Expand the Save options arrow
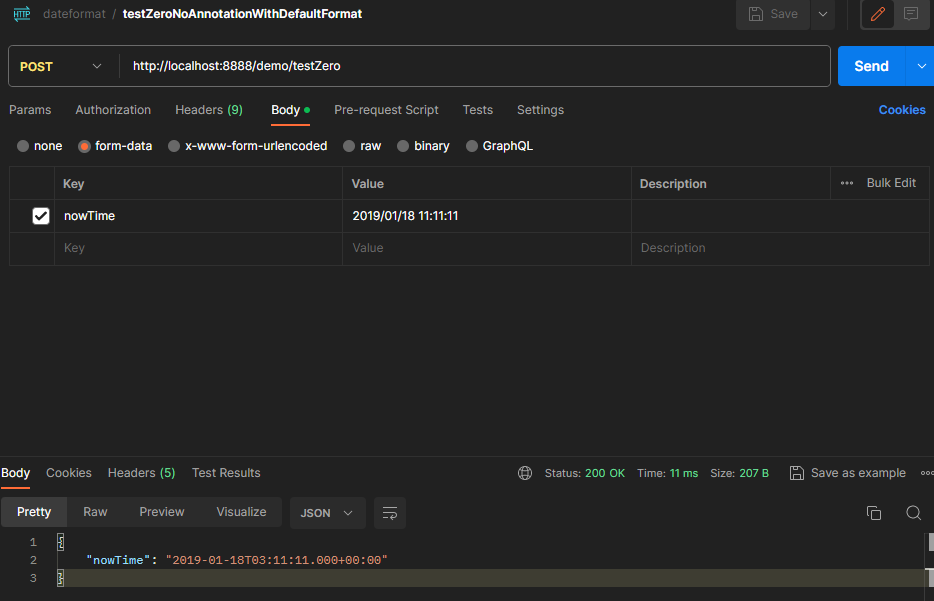 tap(822, 14)
